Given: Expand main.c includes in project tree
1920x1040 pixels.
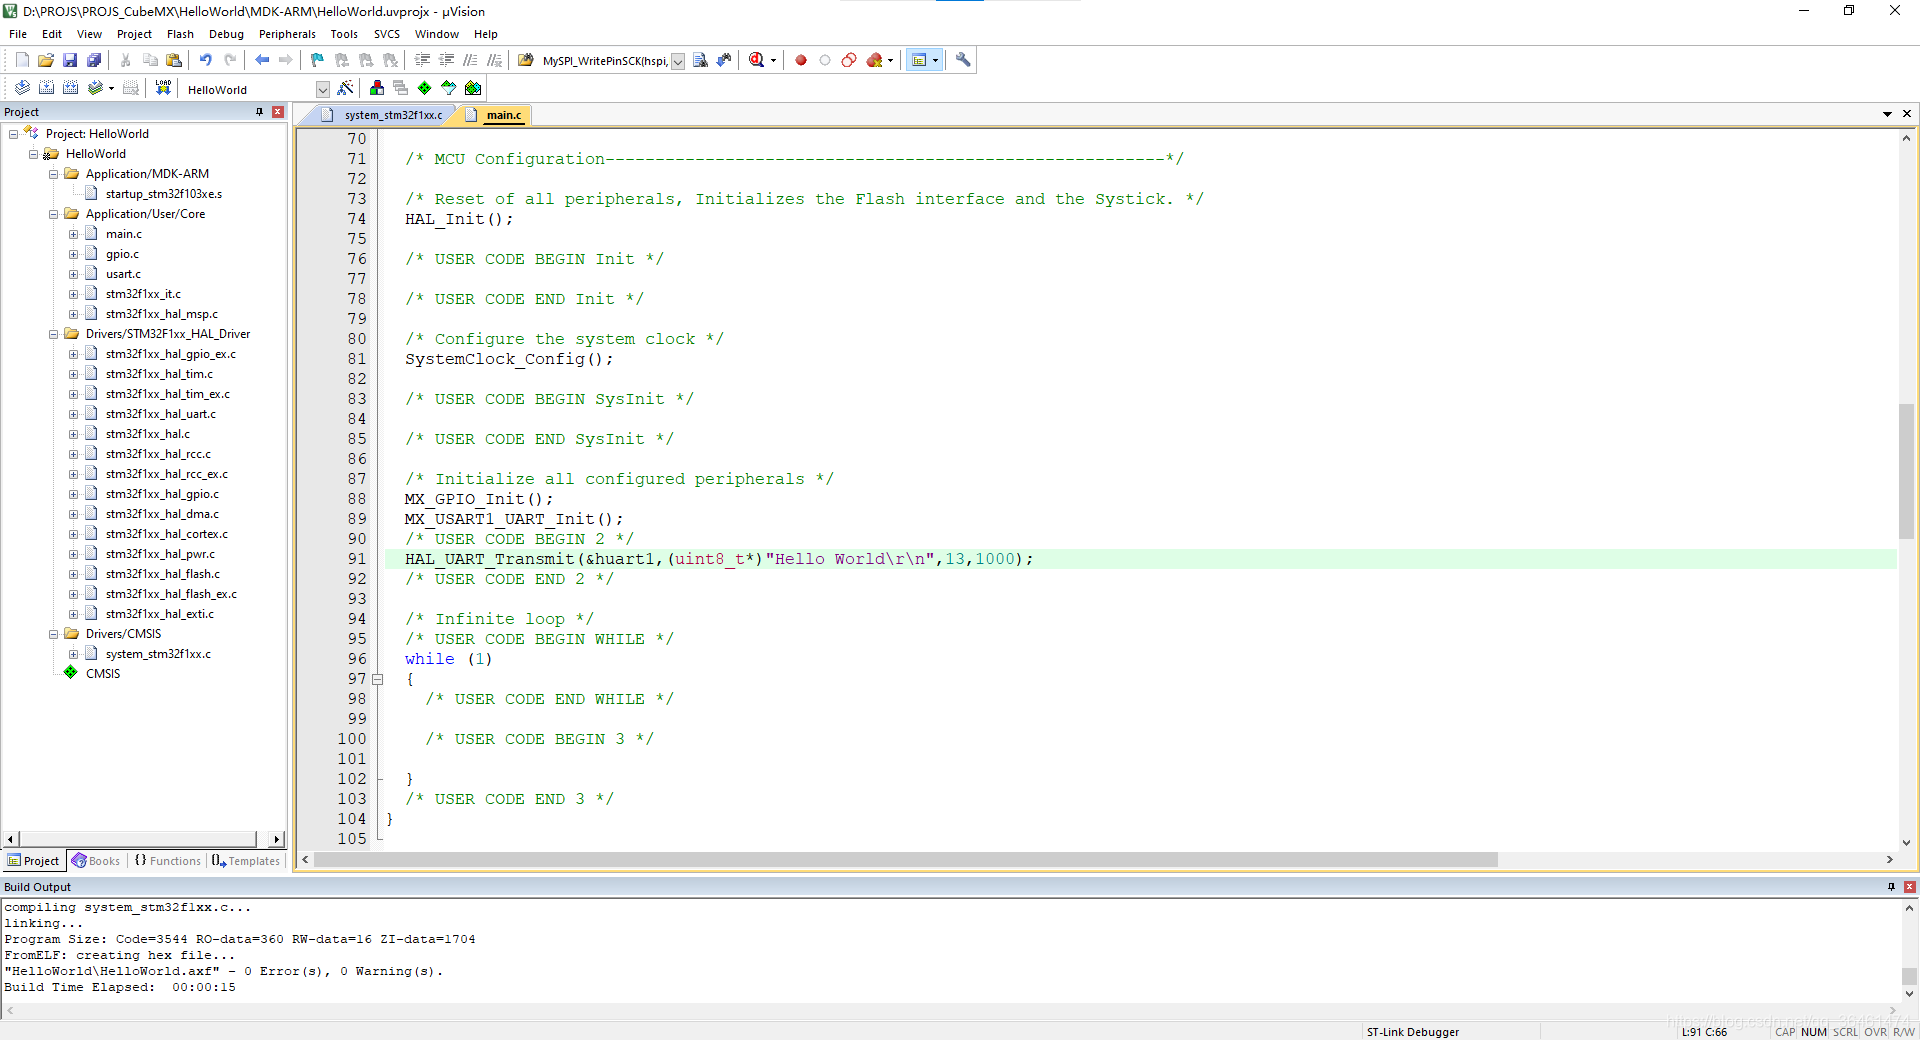Looking at the screenshot, I should click(x=73, y=234).
